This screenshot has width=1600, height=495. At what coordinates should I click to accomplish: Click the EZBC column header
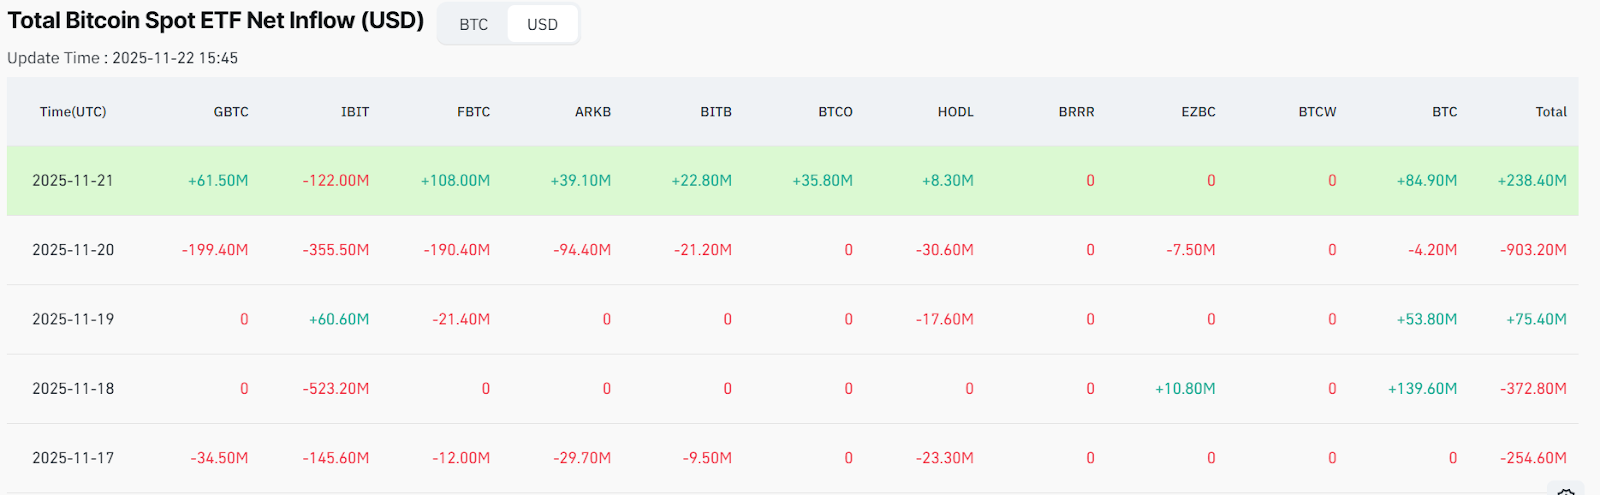click(1198, 112)
